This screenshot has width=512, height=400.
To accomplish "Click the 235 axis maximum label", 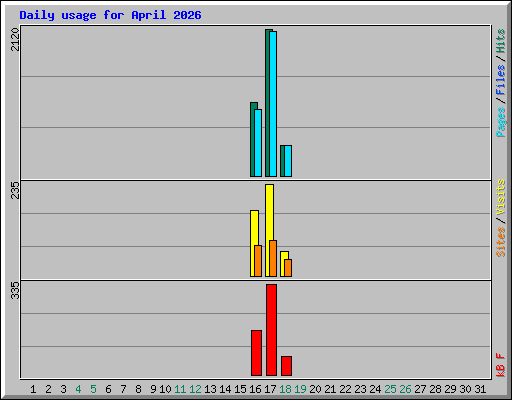I will pos(15,190).
